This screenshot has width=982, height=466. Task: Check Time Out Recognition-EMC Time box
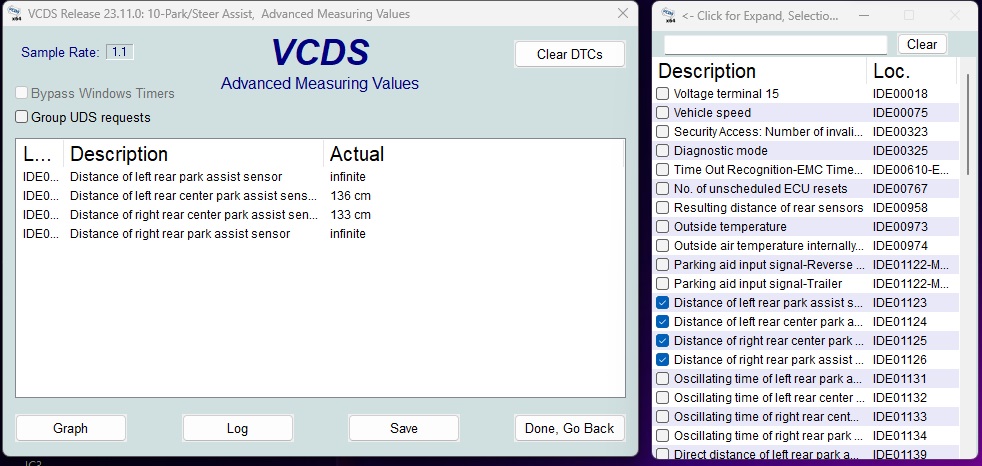pos(663,170)
